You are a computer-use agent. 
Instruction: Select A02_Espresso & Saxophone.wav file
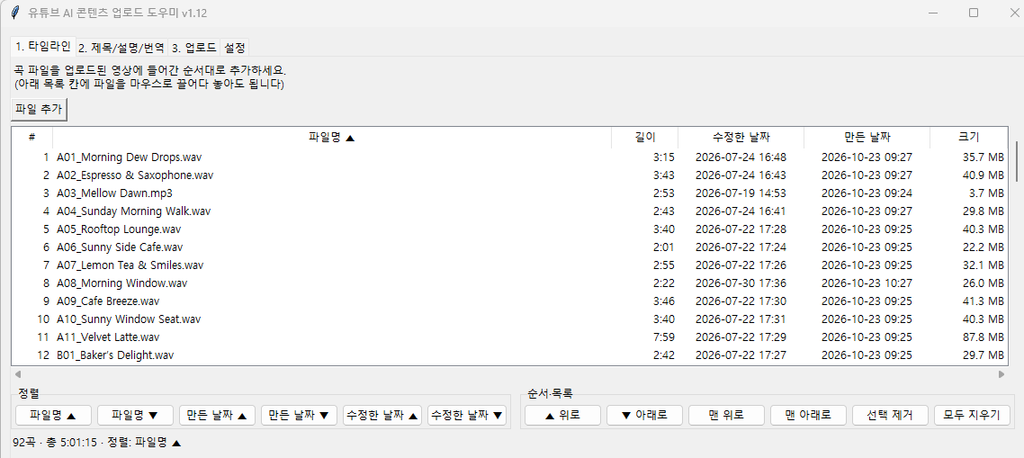(509, 175)
